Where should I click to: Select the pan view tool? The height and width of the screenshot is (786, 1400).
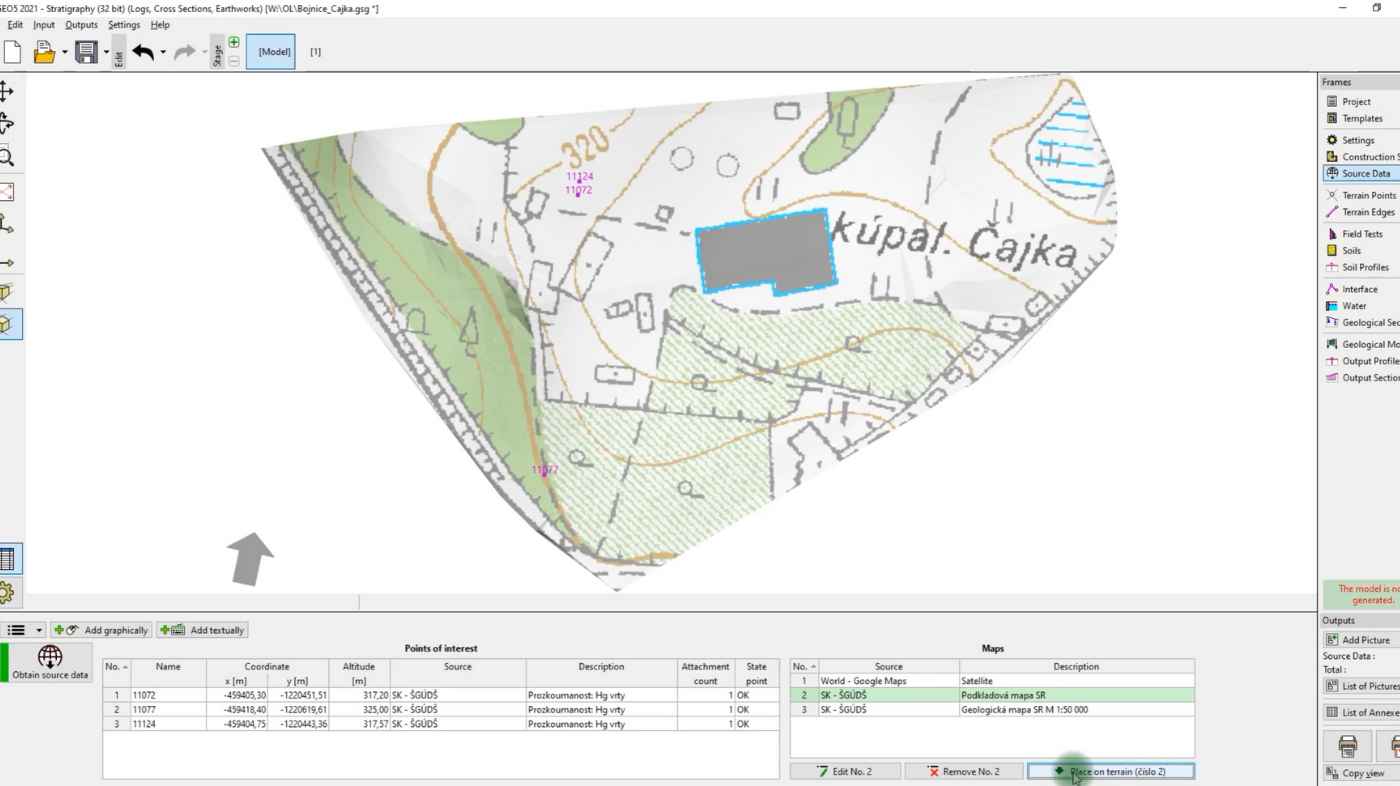(x=6, y=92)
